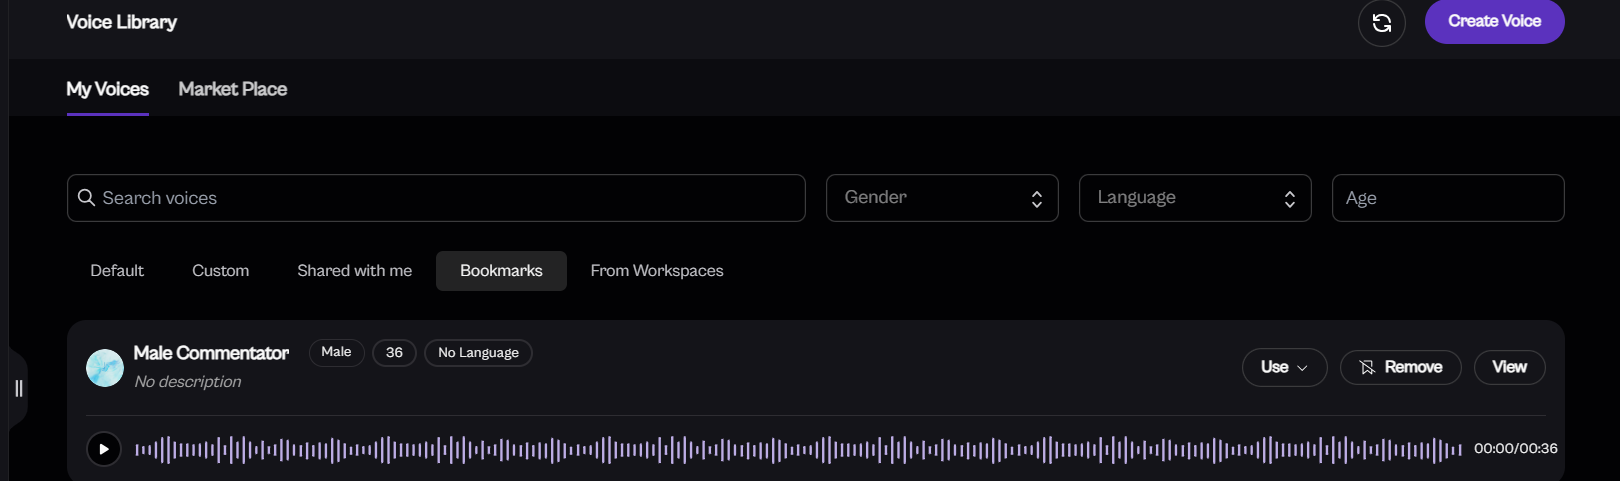Switch to Shared with me filter

click(354, 271)
